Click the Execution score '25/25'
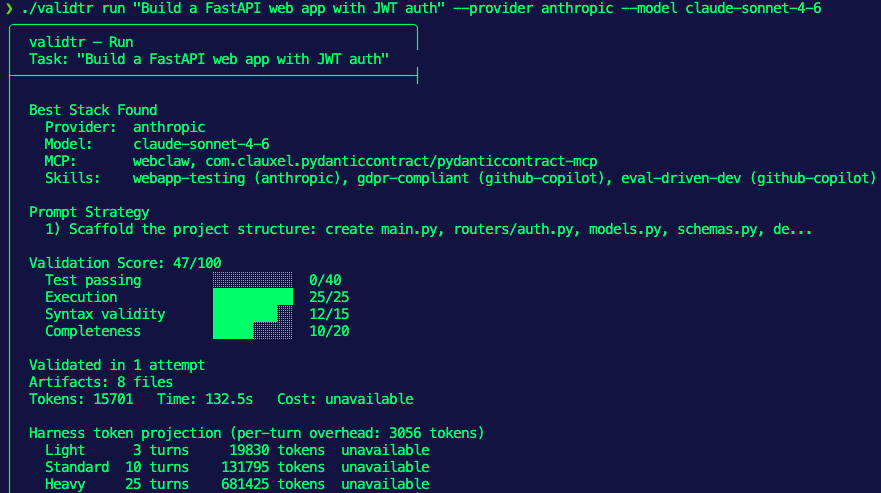The height and width of the screenshot is (493, 881). (x=329, y=297)
